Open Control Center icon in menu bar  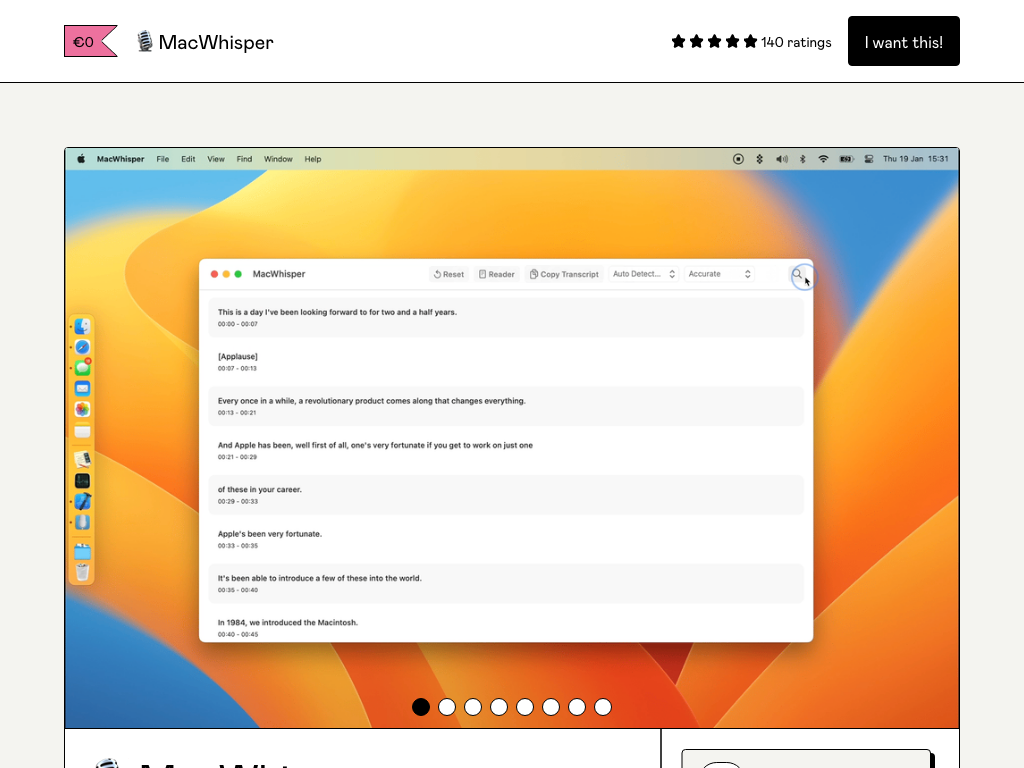pos(869,159)
